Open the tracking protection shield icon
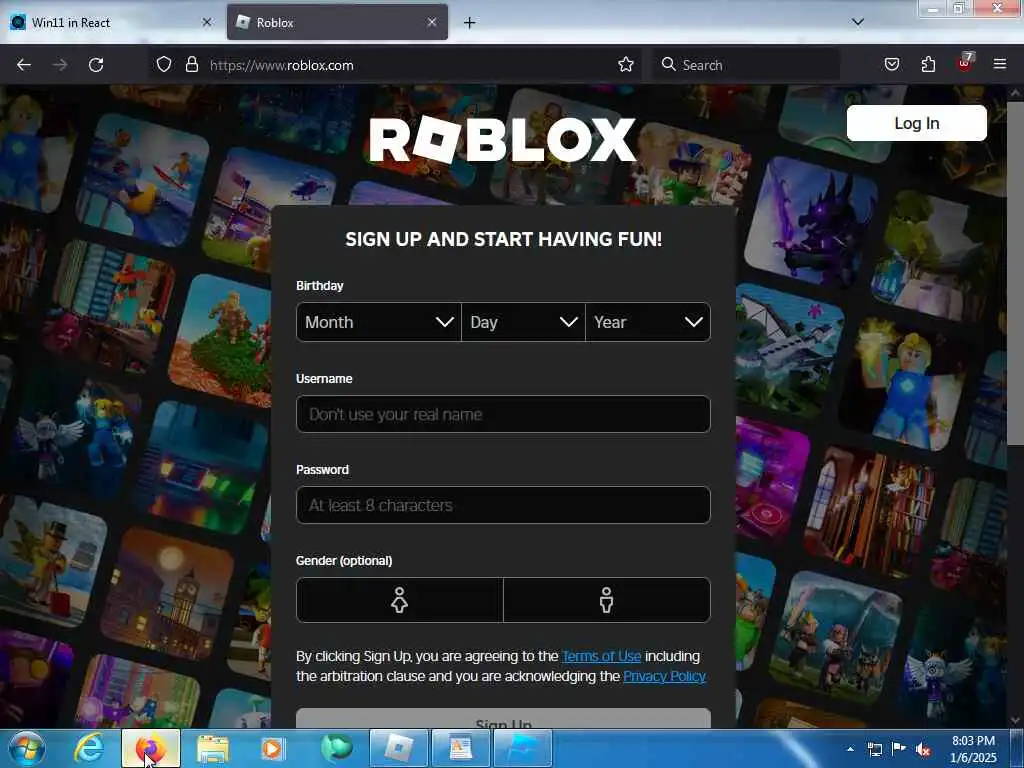This screenshot has height=768, width=1024. (164, 65)
